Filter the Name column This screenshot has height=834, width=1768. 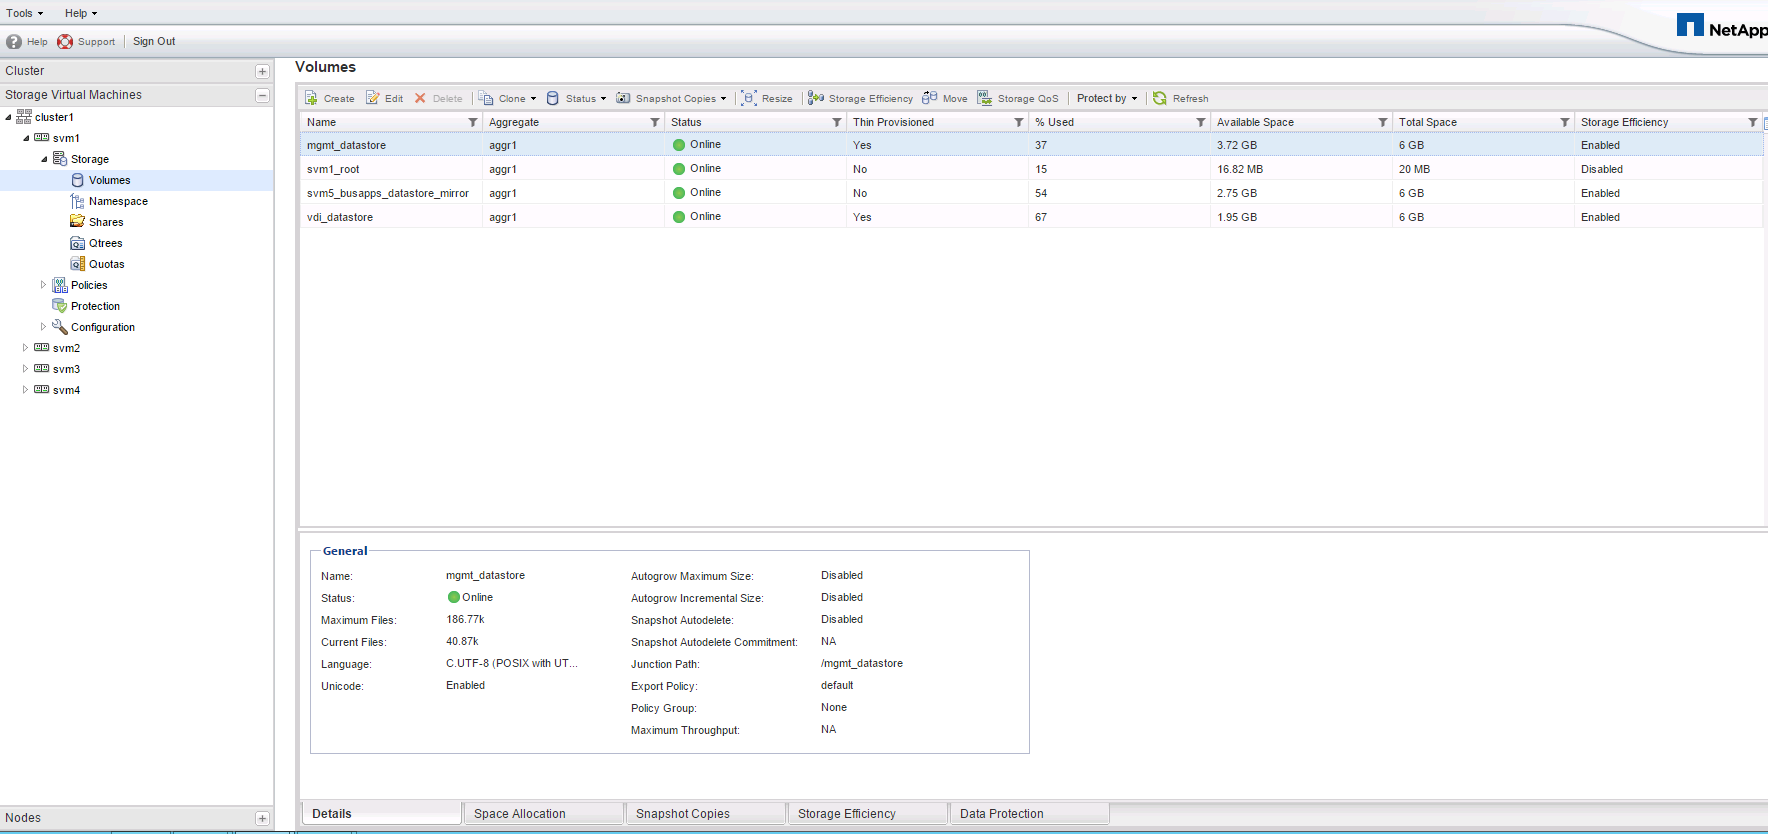pyautogui.click(x=473, y=122)
